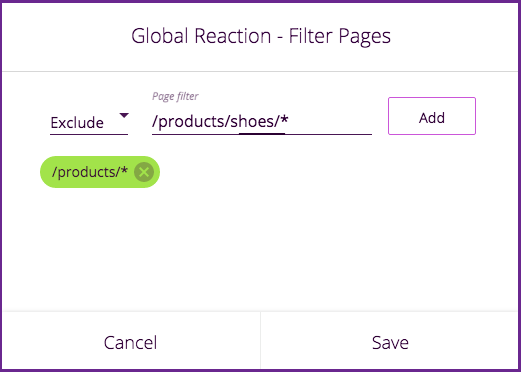Click the word products in filter input

tap(191, 122)
